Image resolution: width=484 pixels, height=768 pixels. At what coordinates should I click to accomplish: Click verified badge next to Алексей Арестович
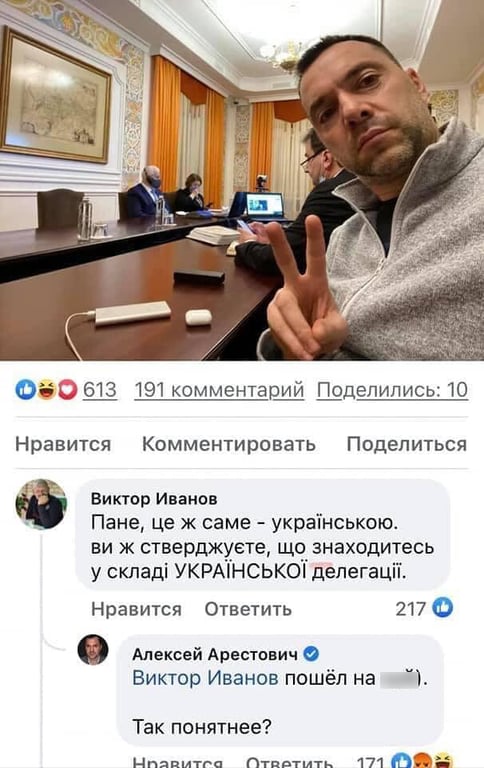[x=312, y=653]
